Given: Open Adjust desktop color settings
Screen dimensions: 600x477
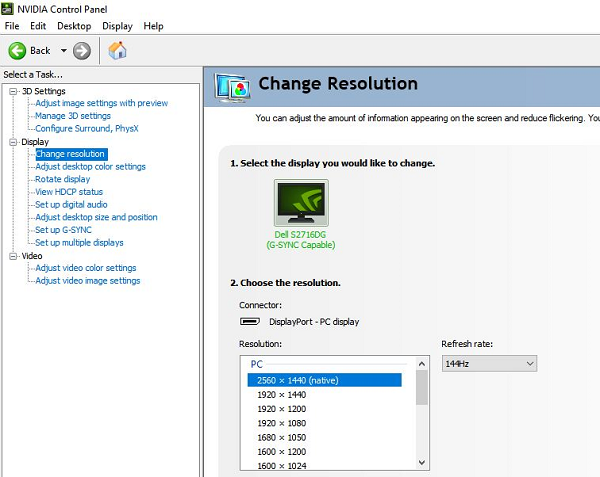Looking at the screenshot, I should click(x=90, y=166).
